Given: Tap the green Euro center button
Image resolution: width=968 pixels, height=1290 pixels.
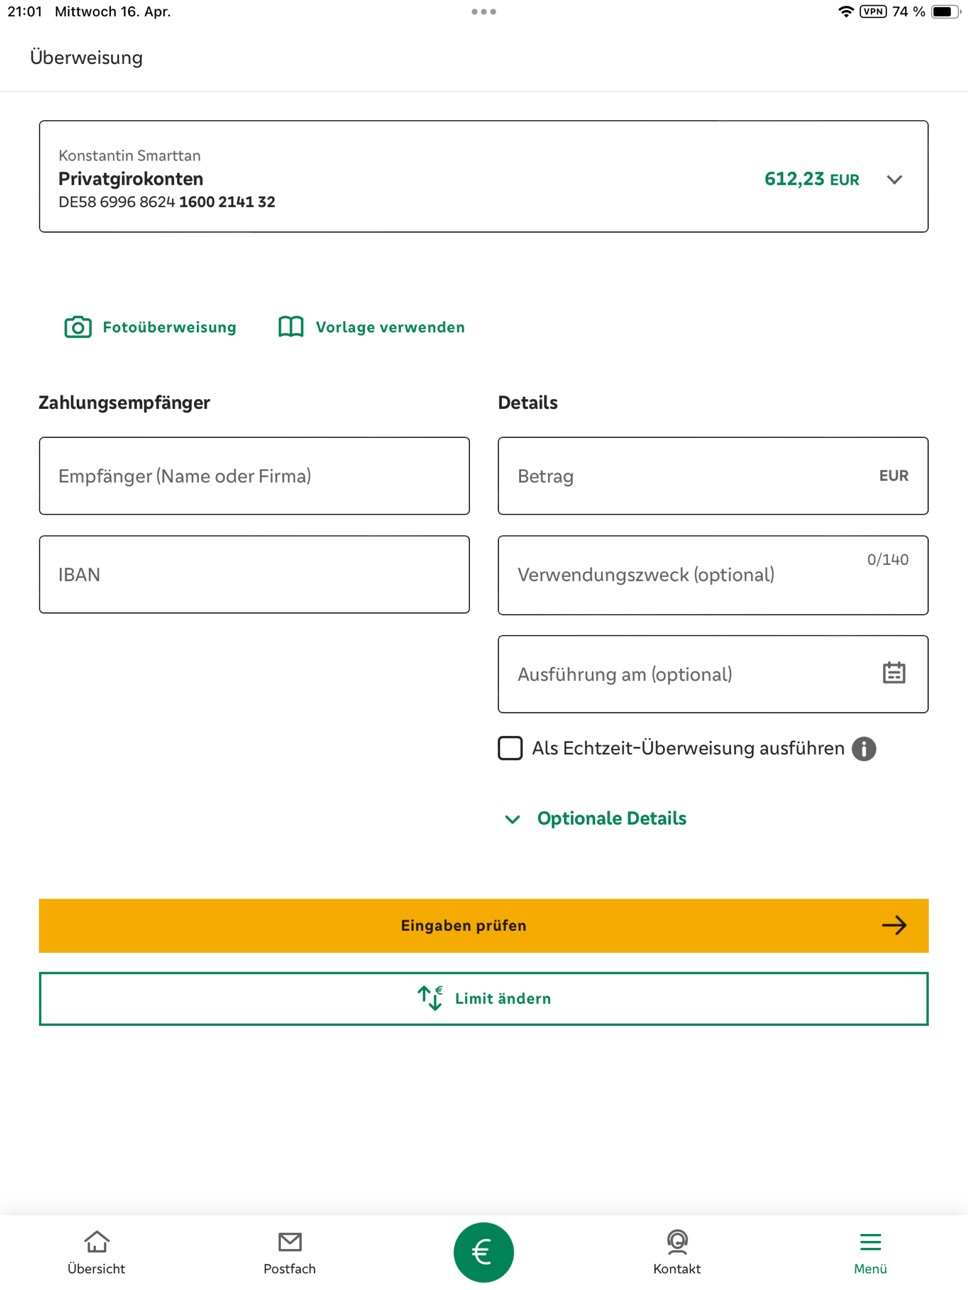Looking at the screenshot, I should [x=484, y=1252].
